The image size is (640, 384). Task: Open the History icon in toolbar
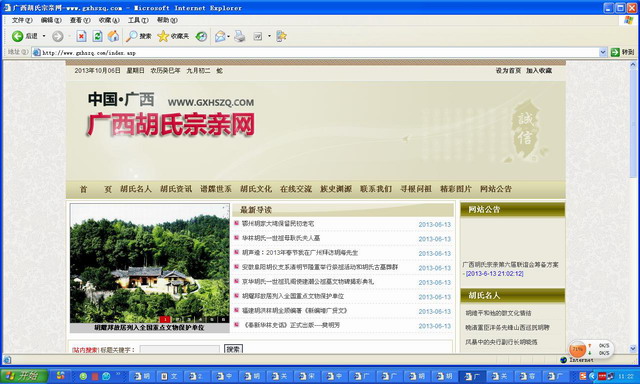tap(201, 36)
